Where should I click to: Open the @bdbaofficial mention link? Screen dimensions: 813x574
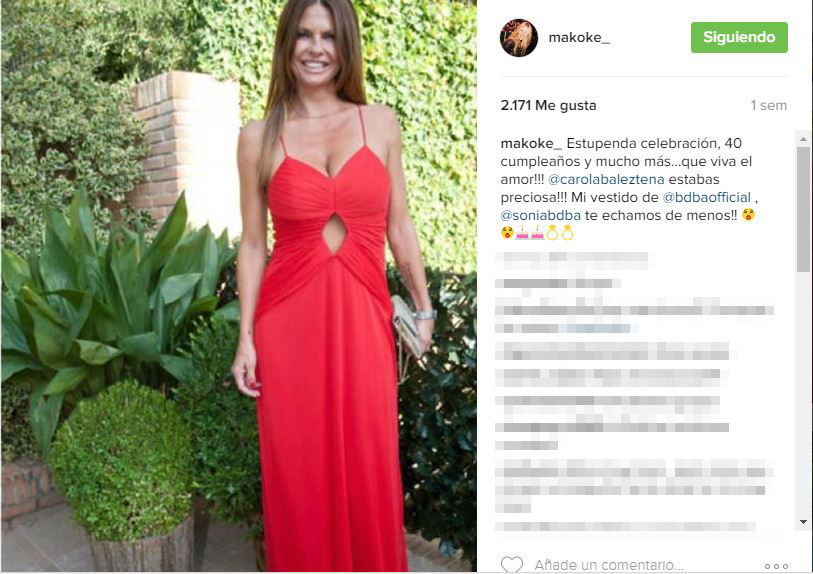point(706,198)
